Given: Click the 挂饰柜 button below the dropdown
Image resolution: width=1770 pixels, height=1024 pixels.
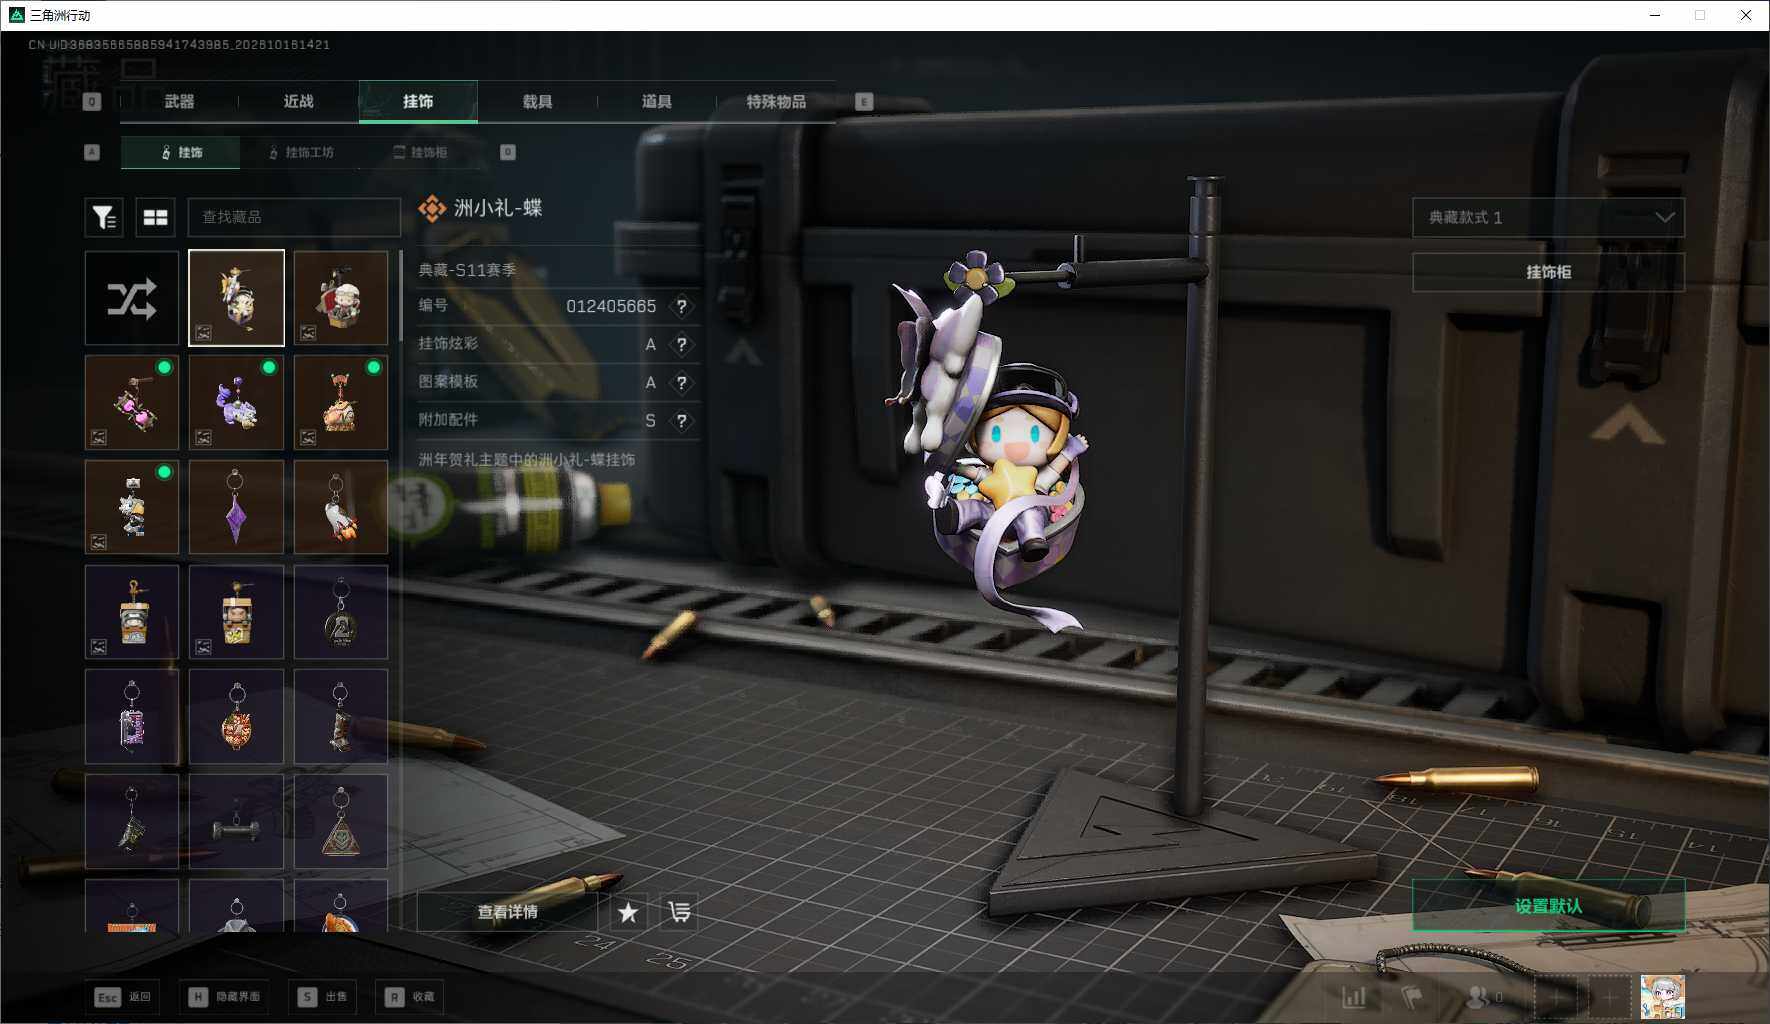Looking at the screenshot, I should point(1548,272).
